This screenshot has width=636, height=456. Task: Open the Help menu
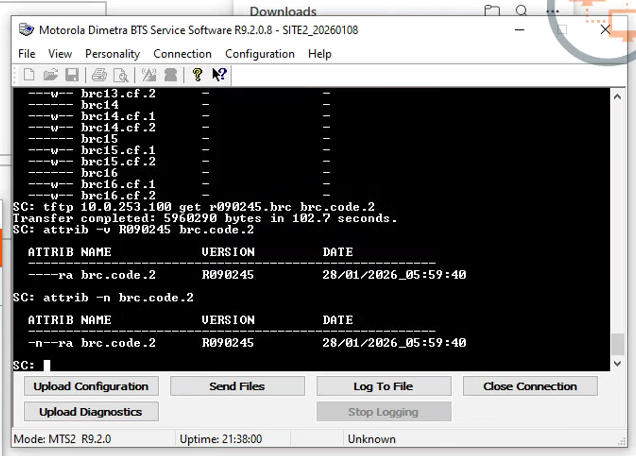pos(320,54)
